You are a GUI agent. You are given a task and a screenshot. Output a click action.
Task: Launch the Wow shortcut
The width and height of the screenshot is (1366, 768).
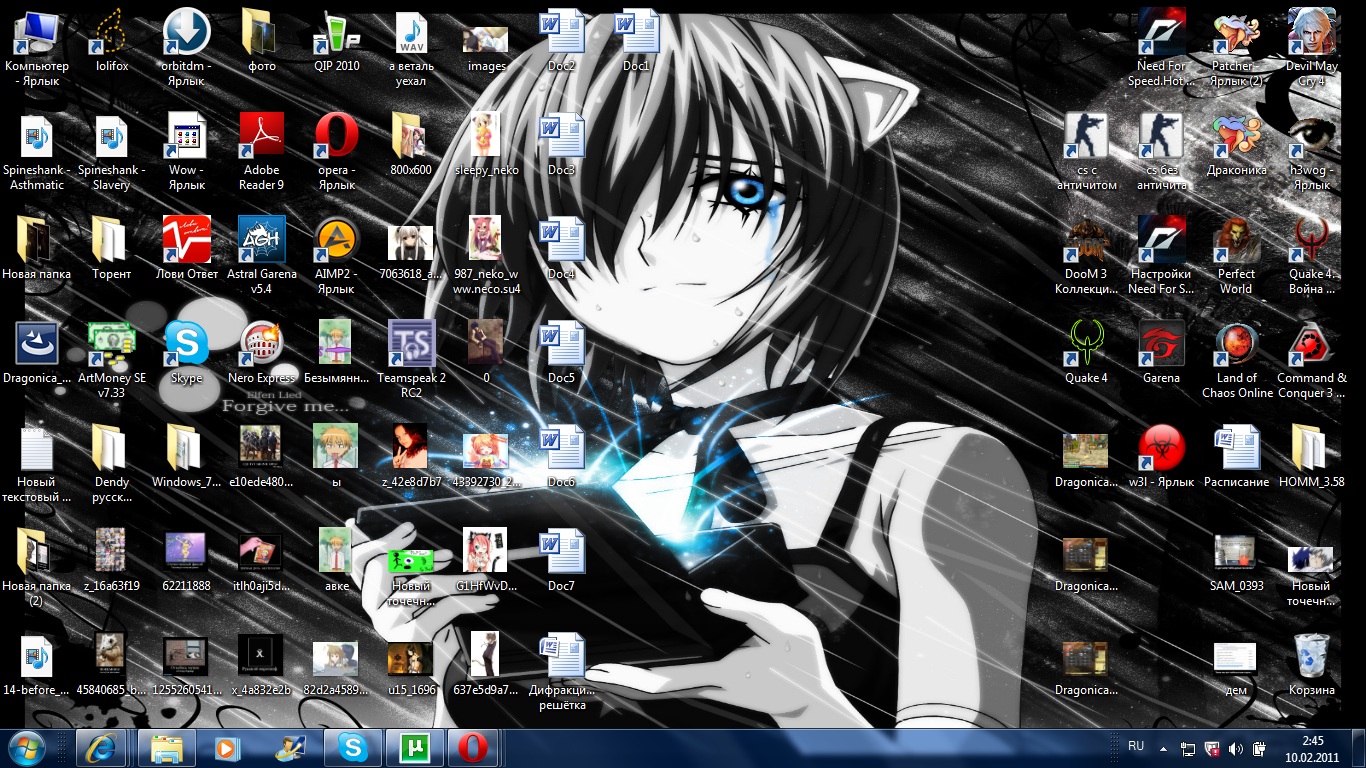(x=186, y=136)
